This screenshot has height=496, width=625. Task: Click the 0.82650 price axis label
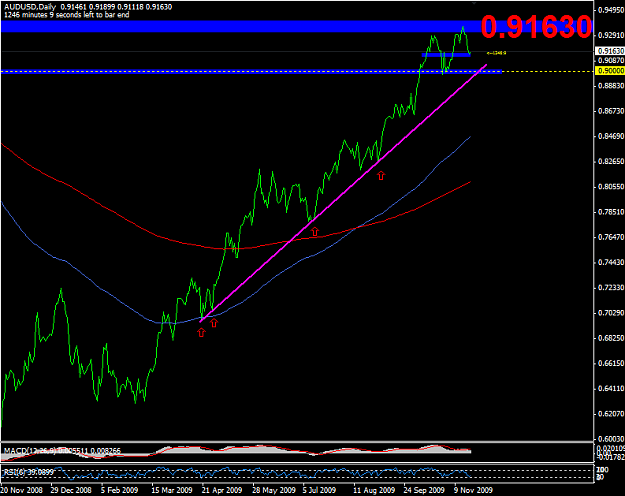(611, 161)
